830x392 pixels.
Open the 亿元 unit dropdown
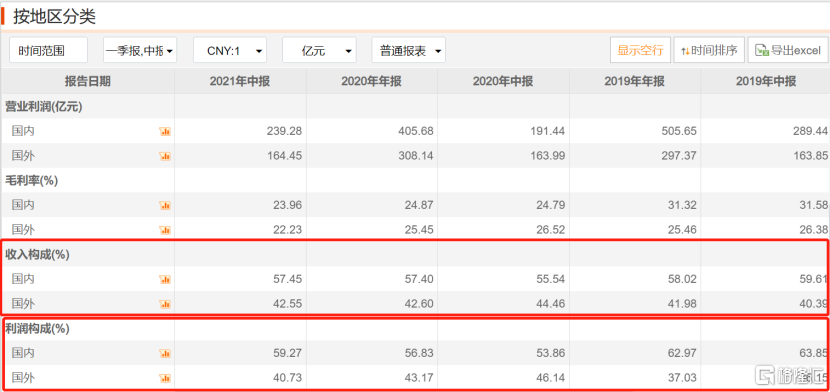pos(319,50)
